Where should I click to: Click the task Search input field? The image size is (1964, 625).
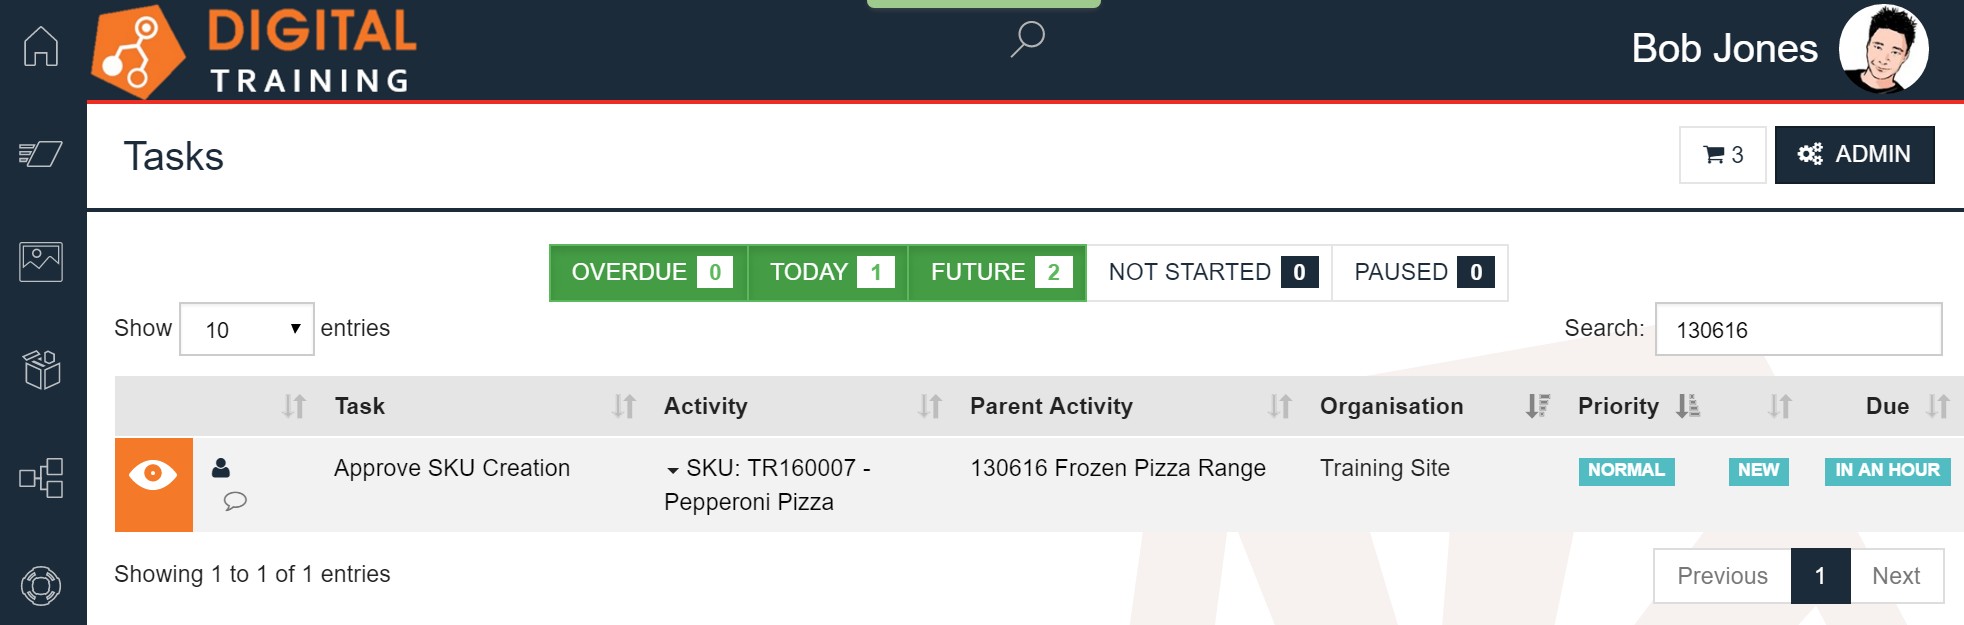click(1798, 329)
